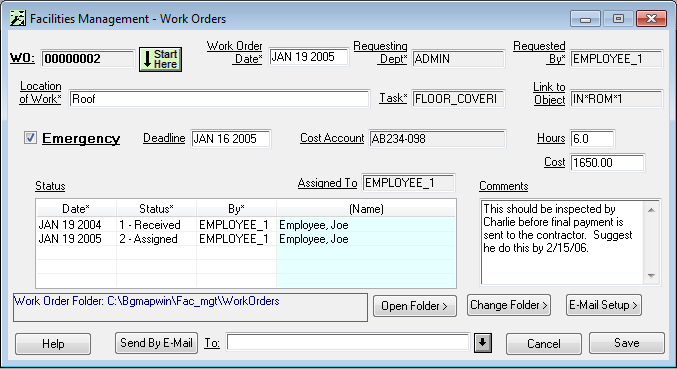
Task: Click the Task* label
Action: click(393, 98)
